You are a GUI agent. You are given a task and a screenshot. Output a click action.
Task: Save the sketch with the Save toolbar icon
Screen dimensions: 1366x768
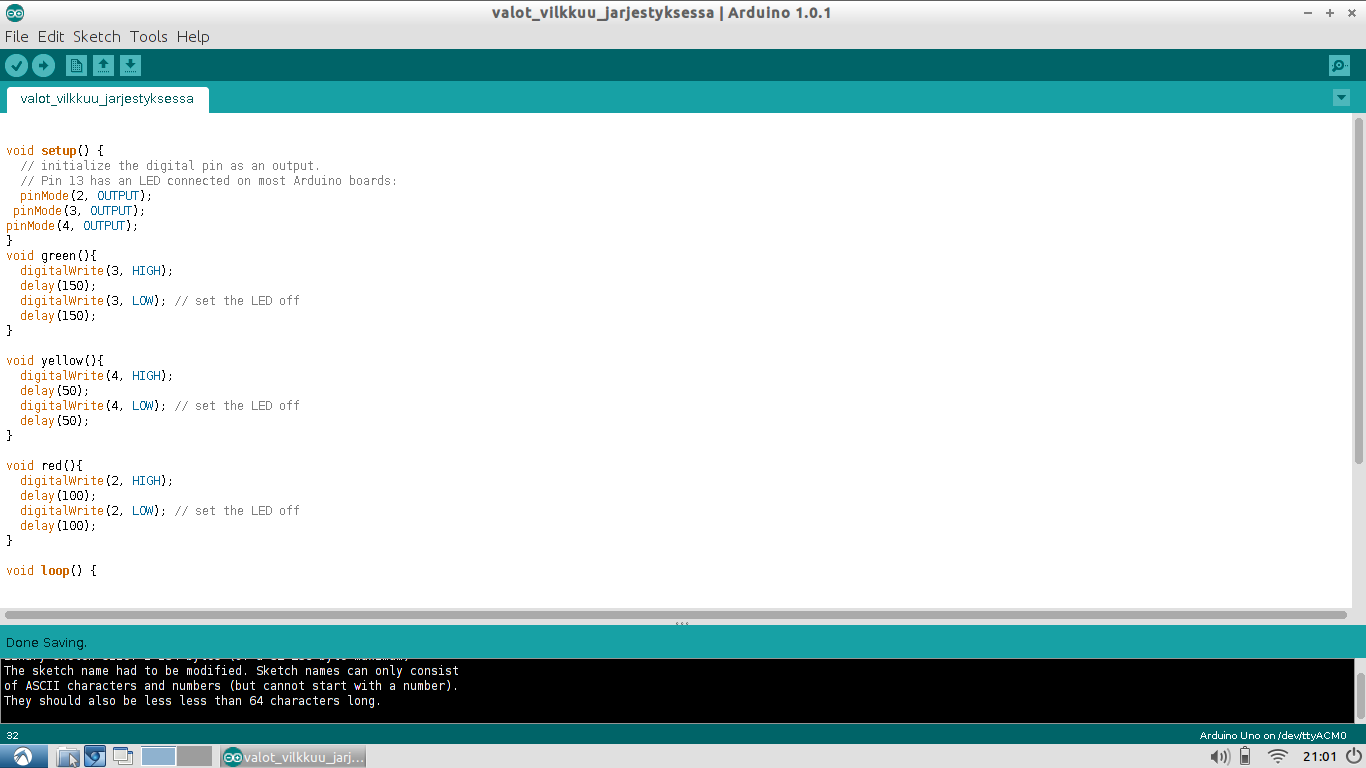(130, 66)
